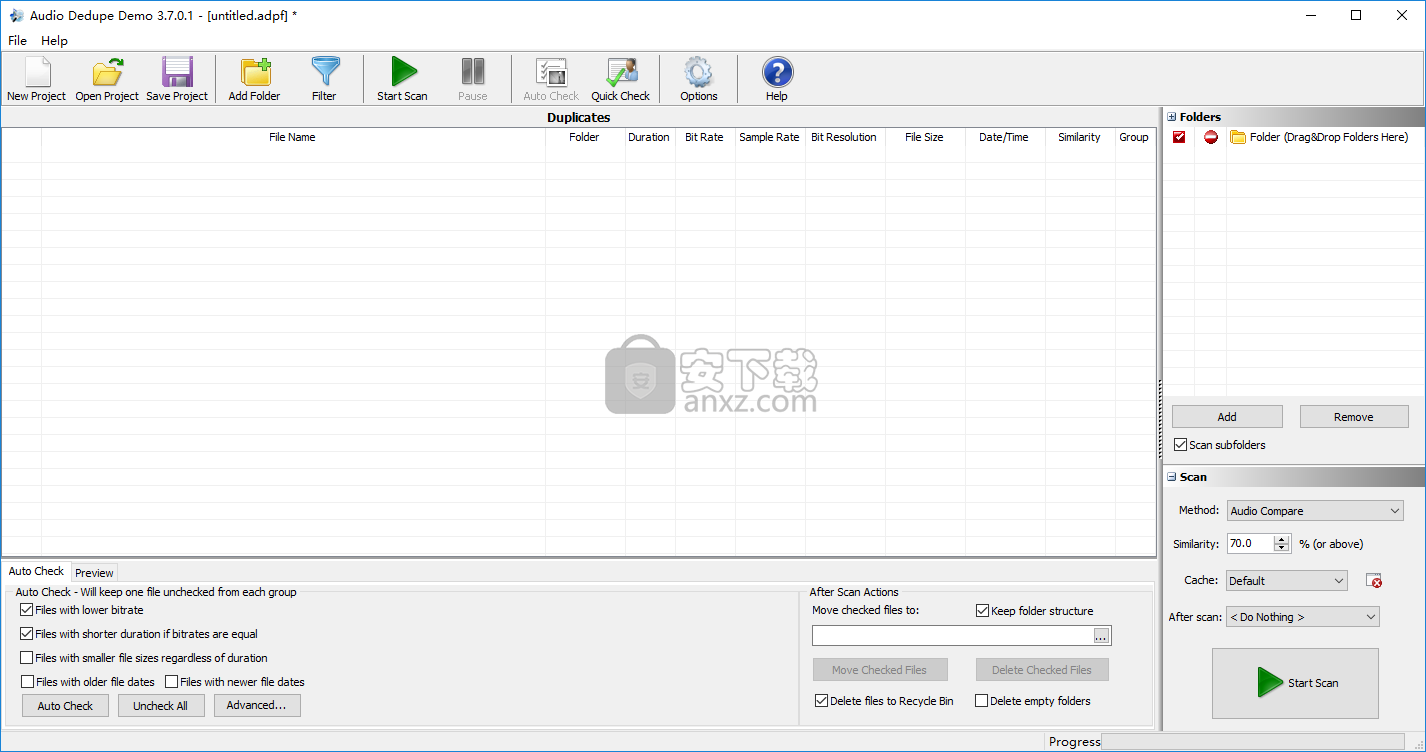Viewport: 1426px width, 752px height.
Task: Sort by File Size column header
Action: [924, 137]
